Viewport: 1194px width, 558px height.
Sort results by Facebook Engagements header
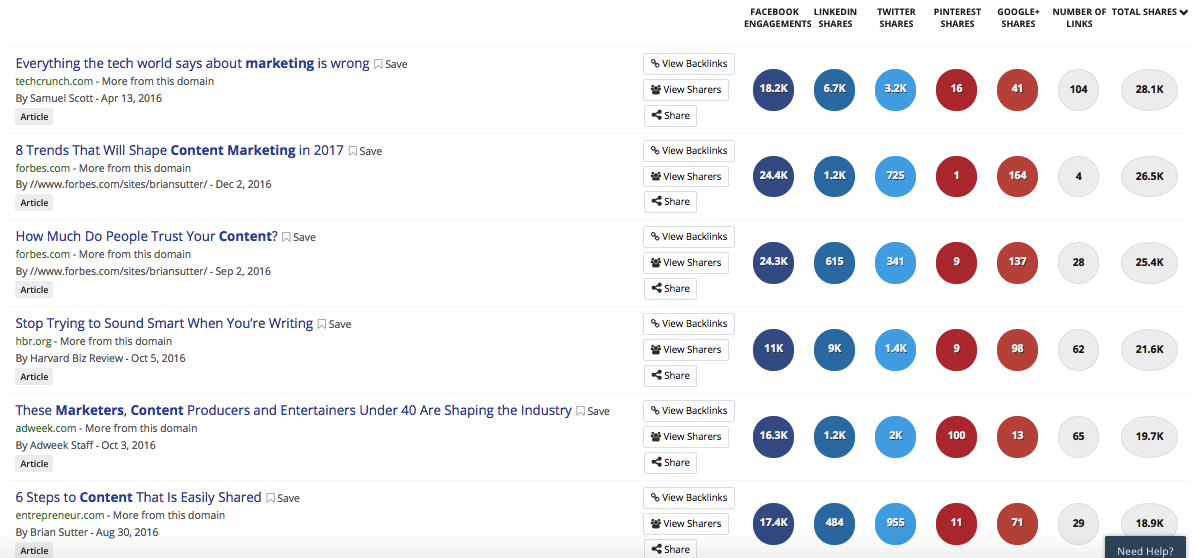777,18
